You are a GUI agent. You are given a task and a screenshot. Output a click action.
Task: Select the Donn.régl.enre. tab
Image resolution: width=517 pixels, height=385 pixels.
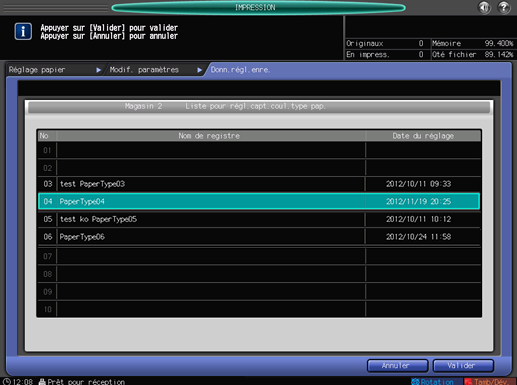(x=241, y=70)
